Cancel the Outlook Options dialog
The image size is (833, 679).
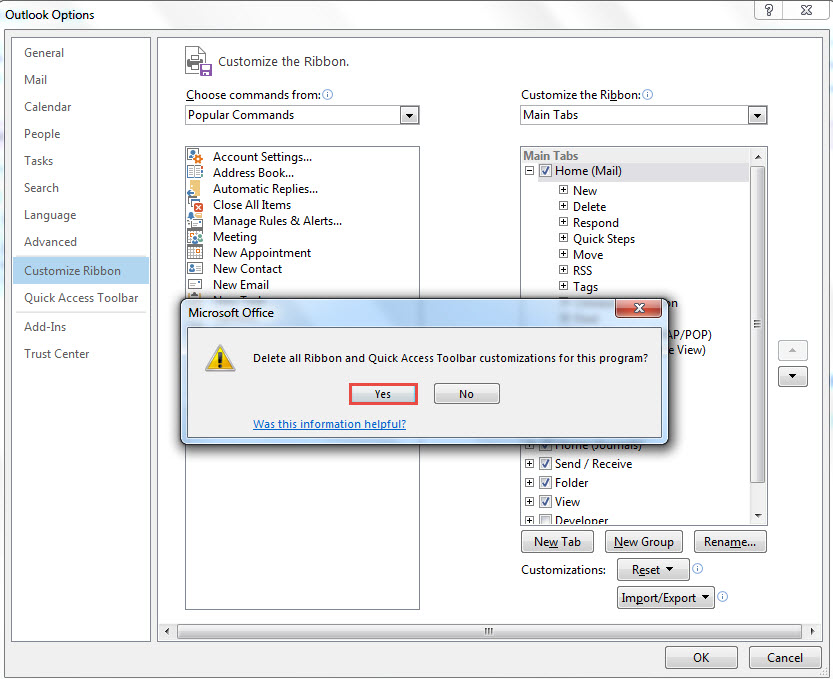(785, 658)
